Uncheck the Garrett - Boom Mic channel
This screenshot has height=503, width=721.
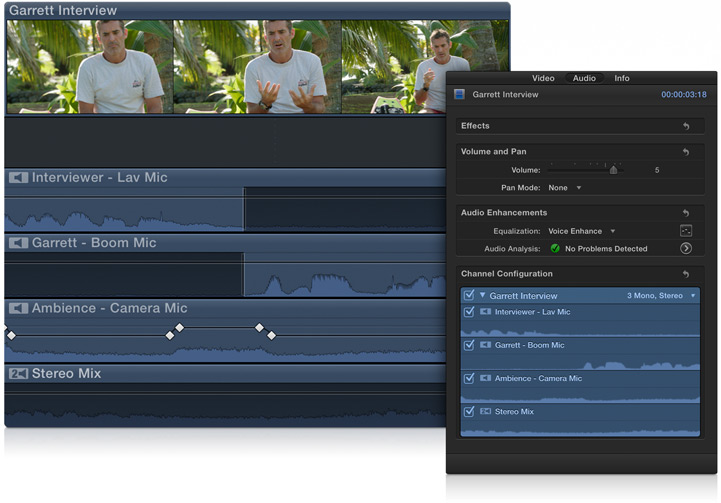[x=469, y=345]
